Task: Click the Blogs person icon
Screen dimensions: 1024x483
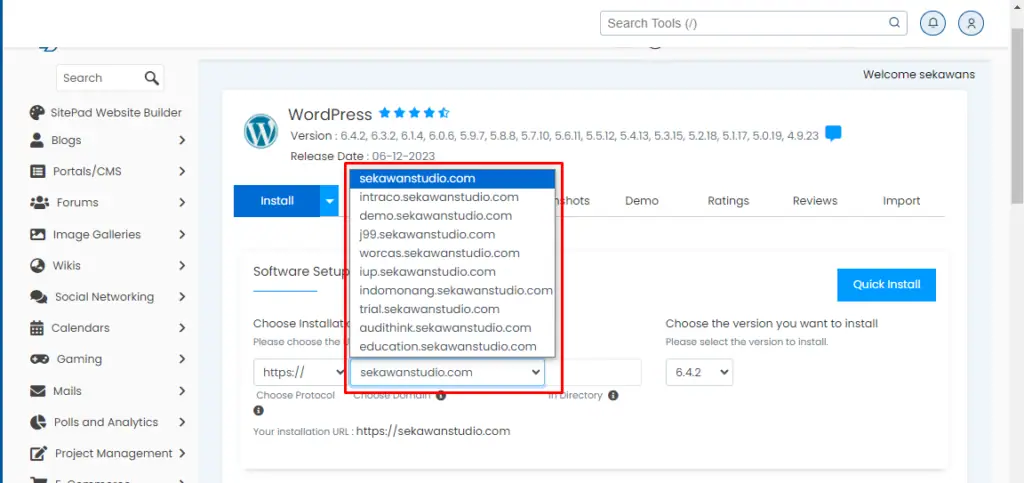Action: [x=37, y=140]
